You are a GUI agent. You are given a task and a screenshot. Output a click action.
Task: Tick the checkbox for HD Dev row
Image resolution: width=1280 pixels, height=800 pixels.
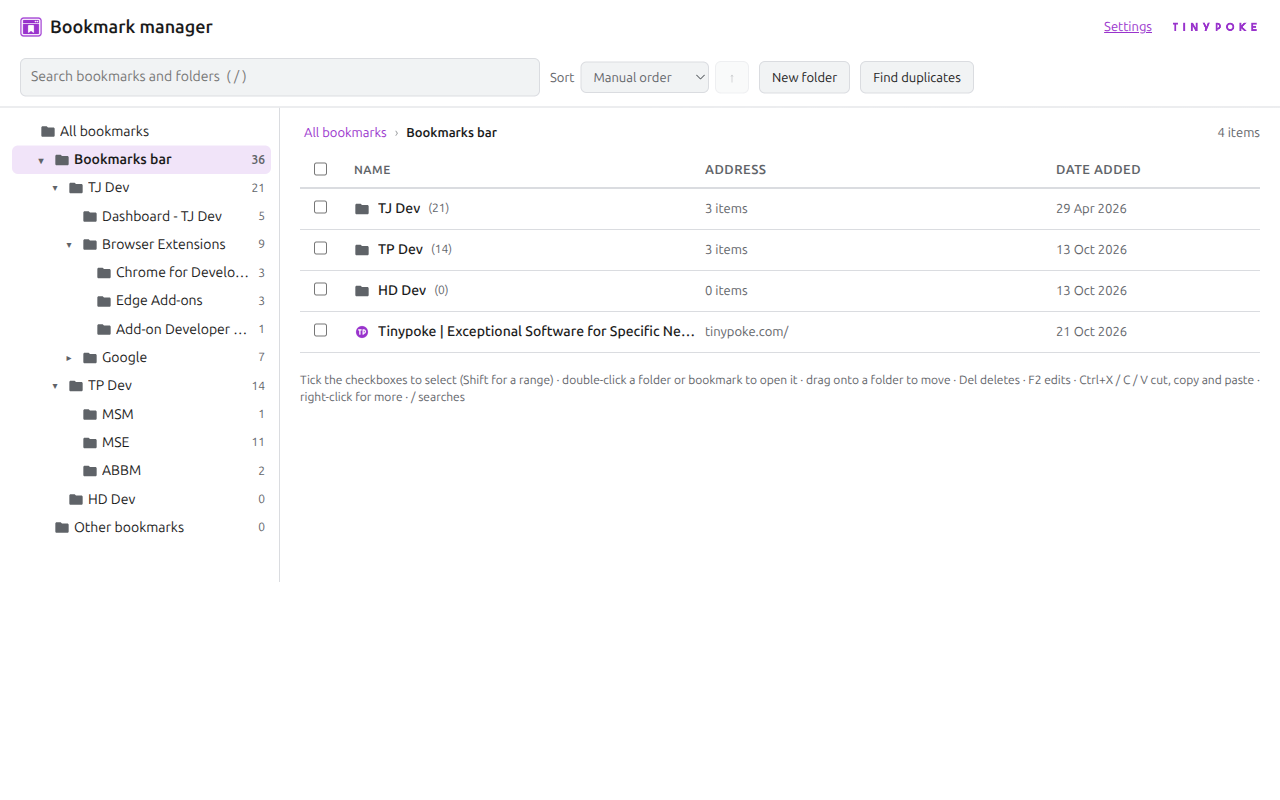click(x=321, y=289)
